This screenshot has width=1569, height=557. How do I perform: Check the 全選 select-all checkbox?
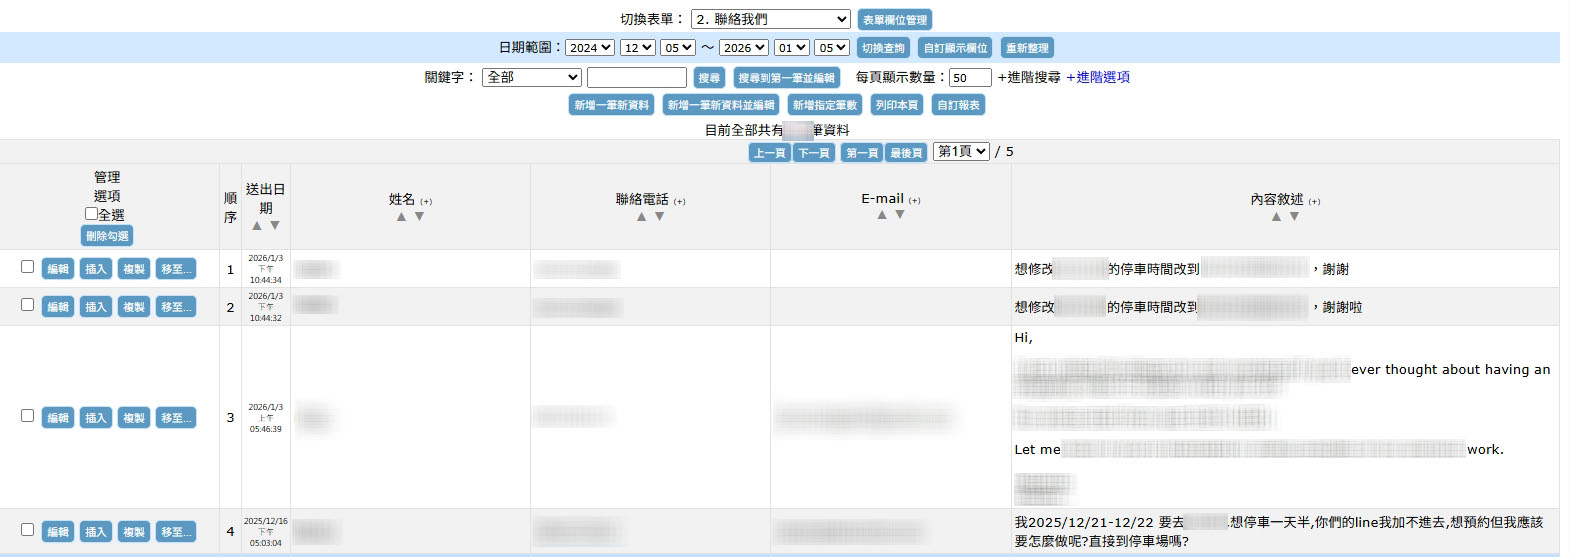(91, 214)
